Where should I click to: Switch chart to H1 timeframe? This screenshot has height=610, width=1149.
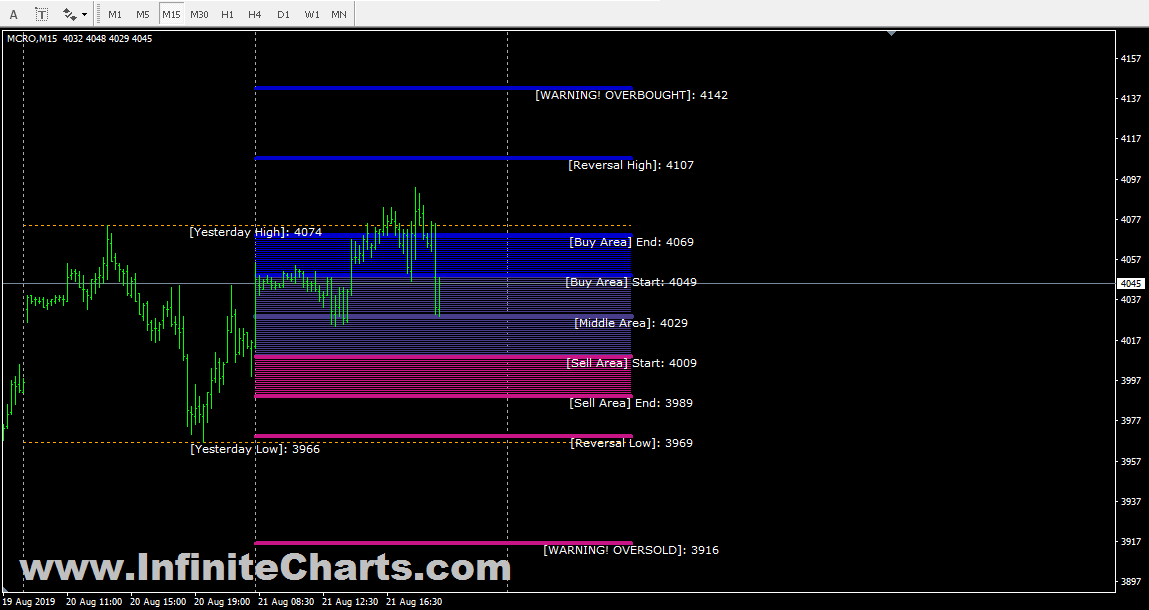click(x=226, y=14)
